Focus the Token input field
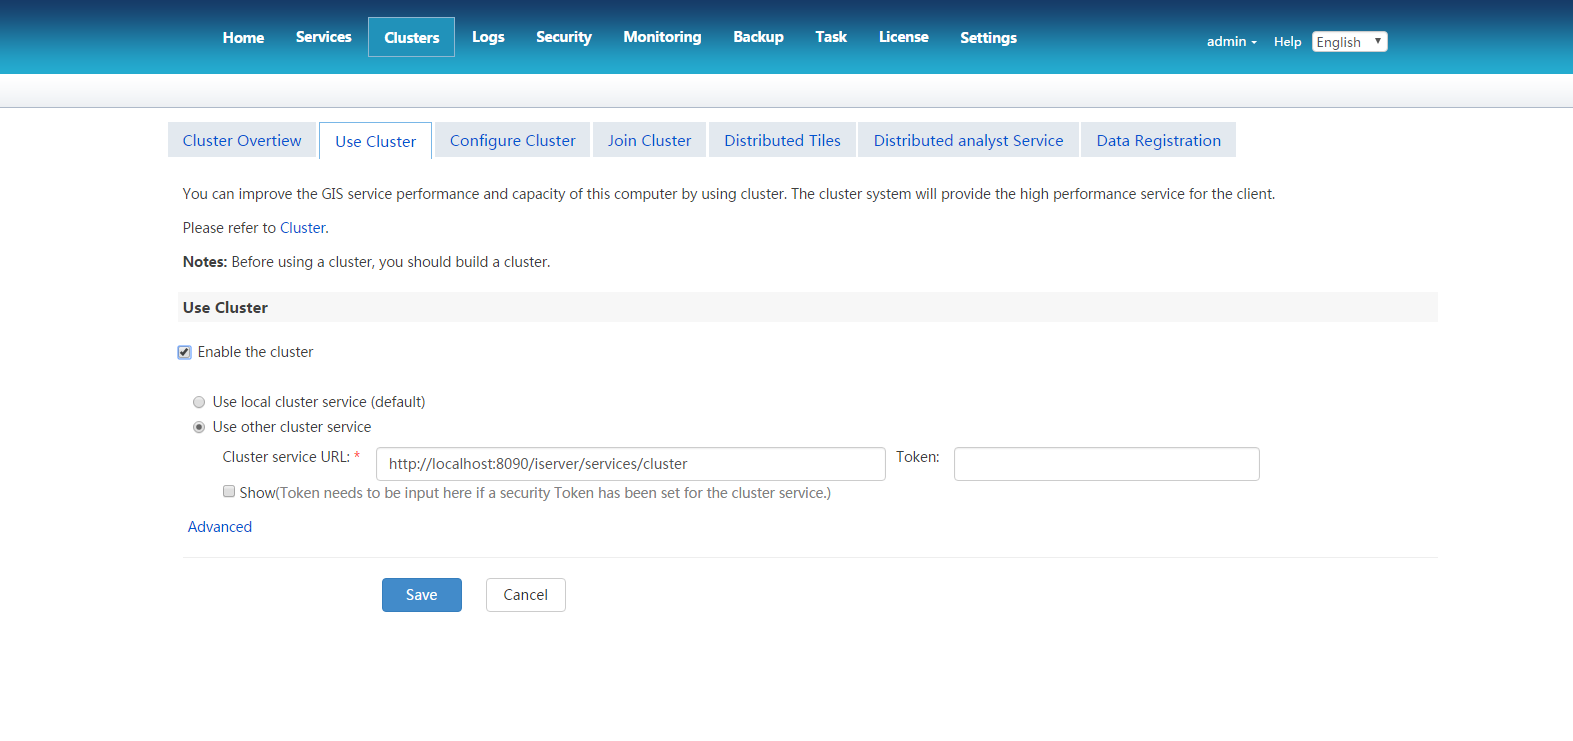Screen dimensions: 1573x741 [1106, 464]
